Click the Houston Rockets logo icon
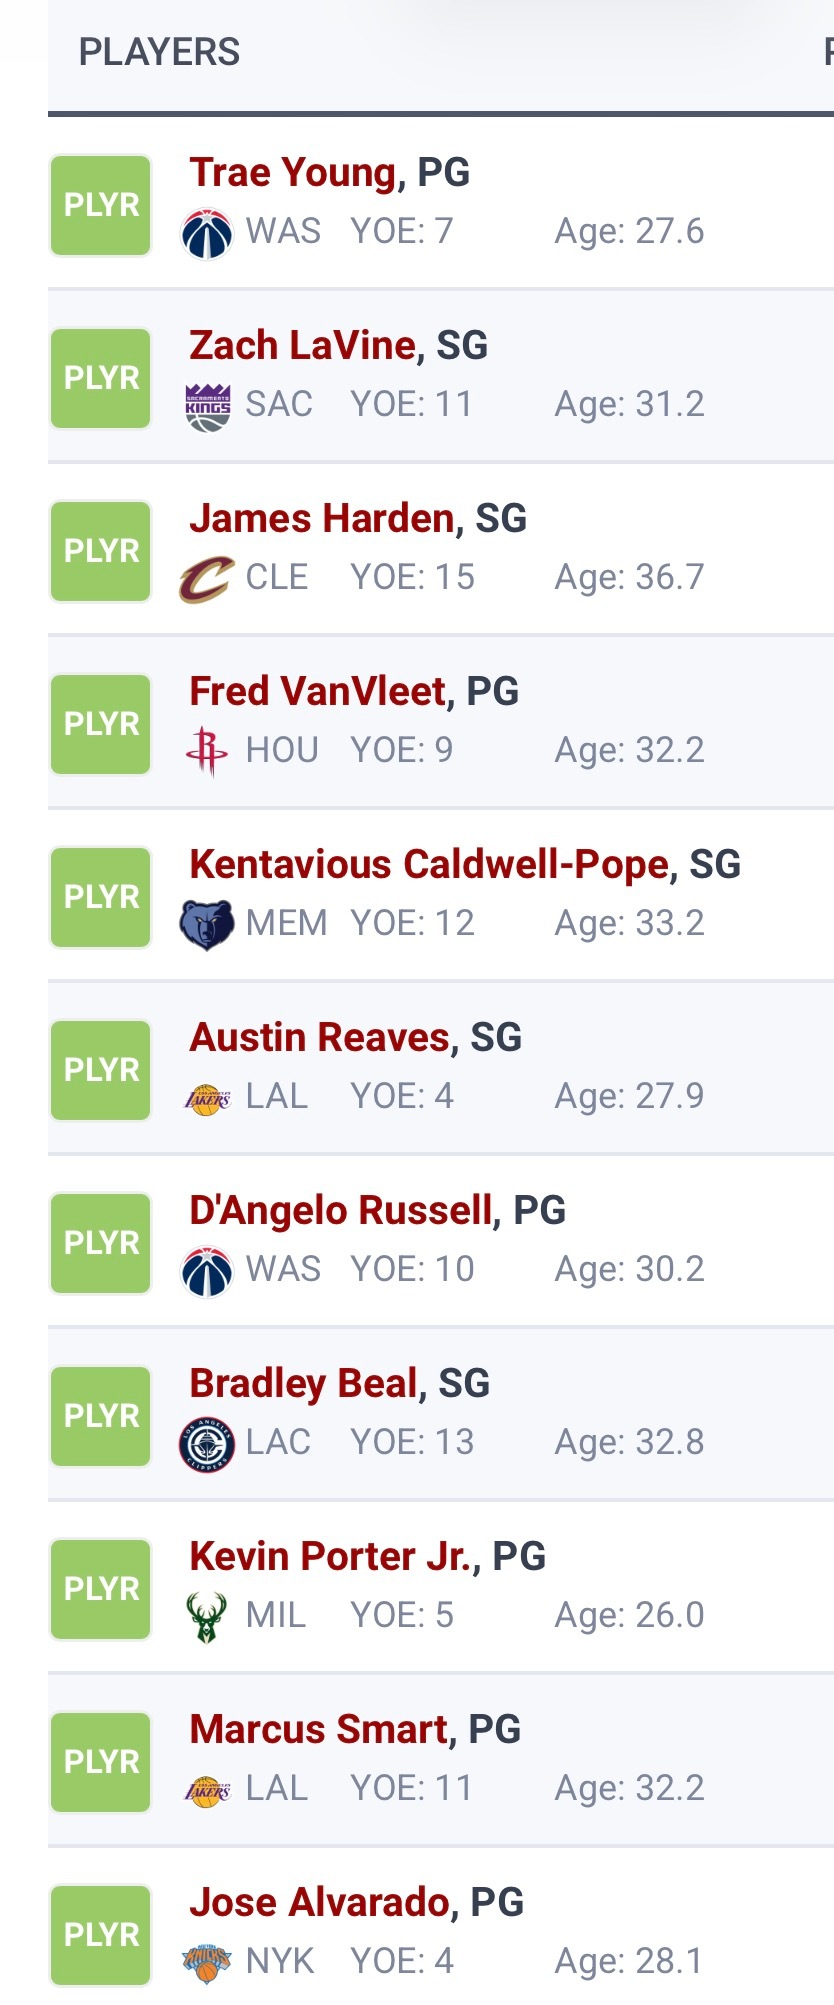This screenshot has width=834, height=2005. [x=207, y=752]
